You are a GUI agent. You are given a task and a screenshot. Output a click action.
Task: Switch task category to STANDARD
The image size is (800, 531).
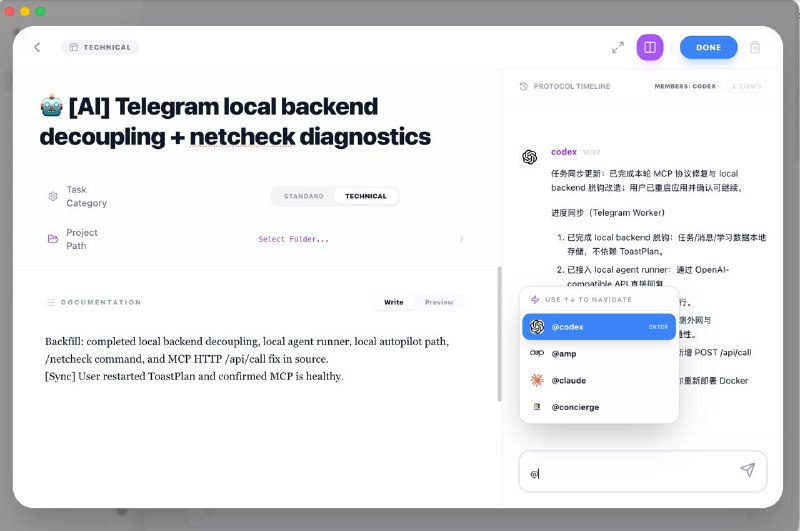tap(304, 196)
